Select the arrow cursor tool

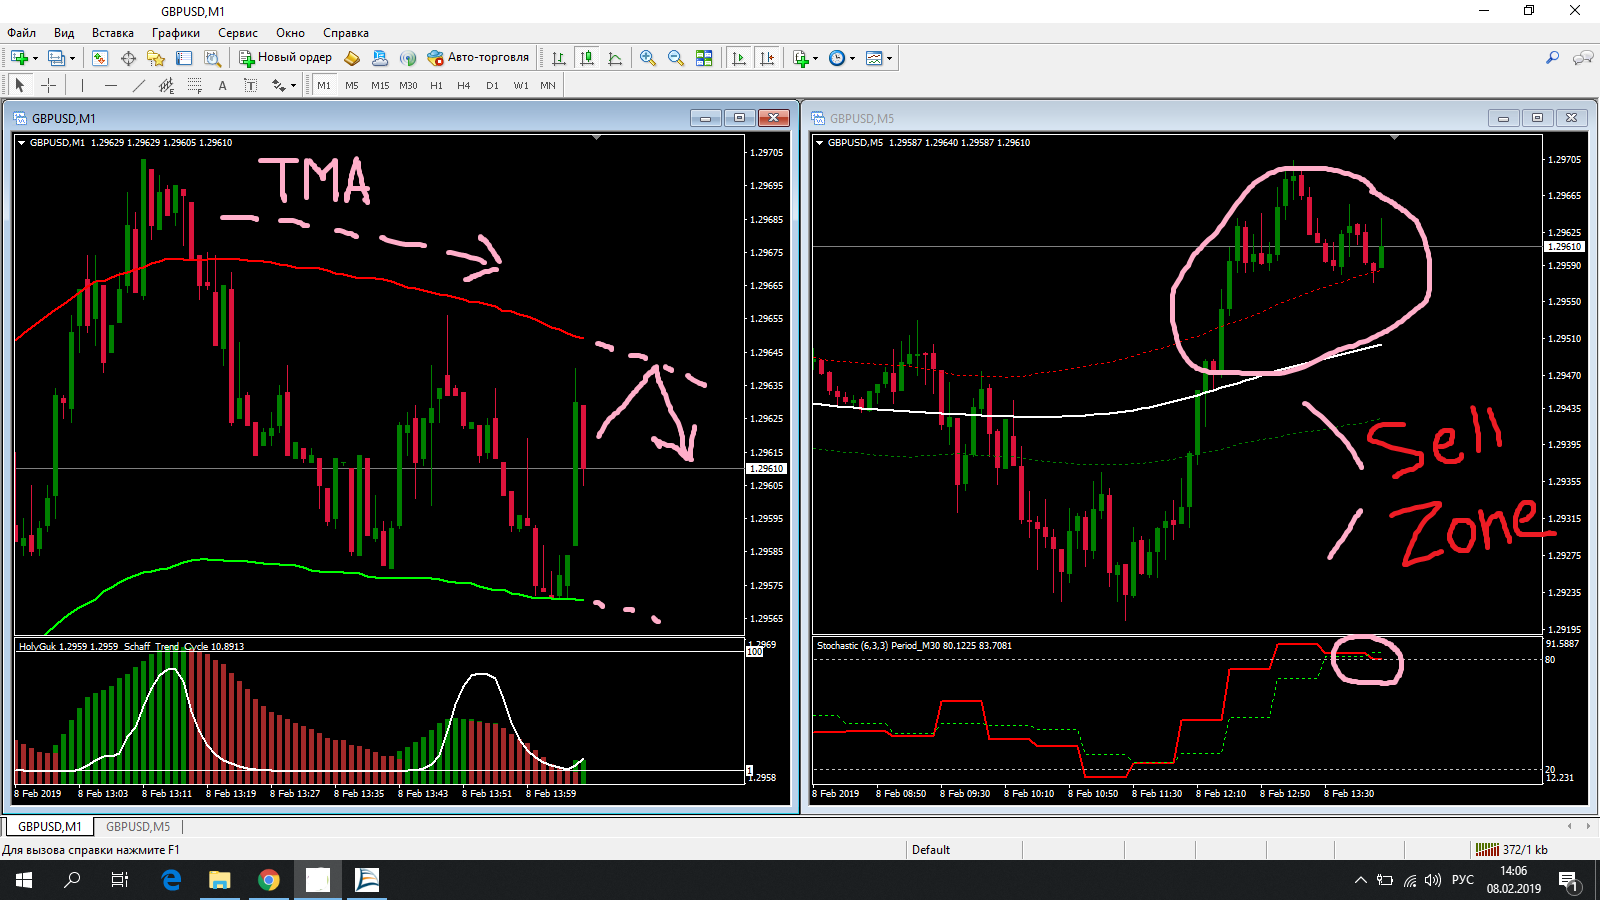20,85
